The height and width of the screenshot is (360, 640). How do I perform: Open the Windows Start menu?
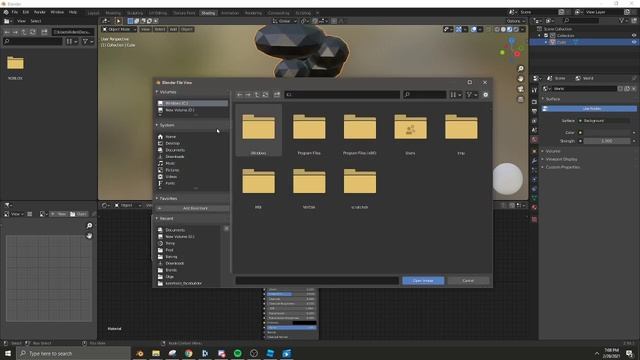(8, 353)
